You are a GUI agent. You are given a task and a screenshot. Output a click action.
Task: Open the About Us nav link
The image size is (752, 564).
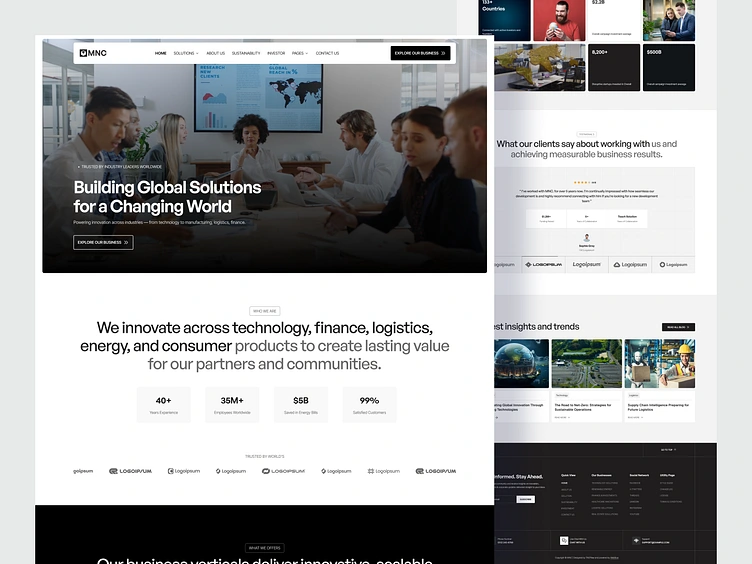(215, 53)
